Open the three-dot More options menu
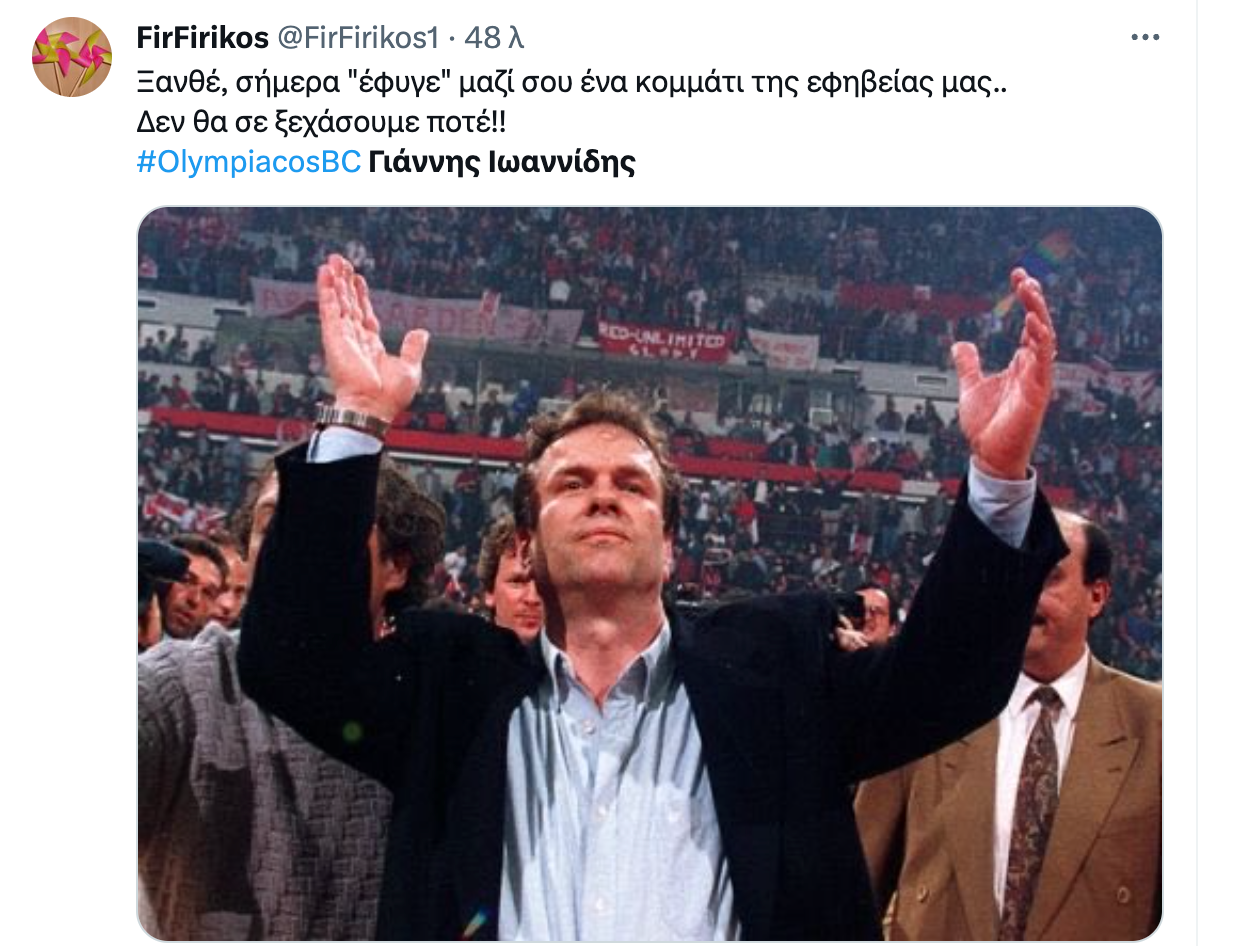Viewport: 1240px width, 946px height. pos(1144,38)
